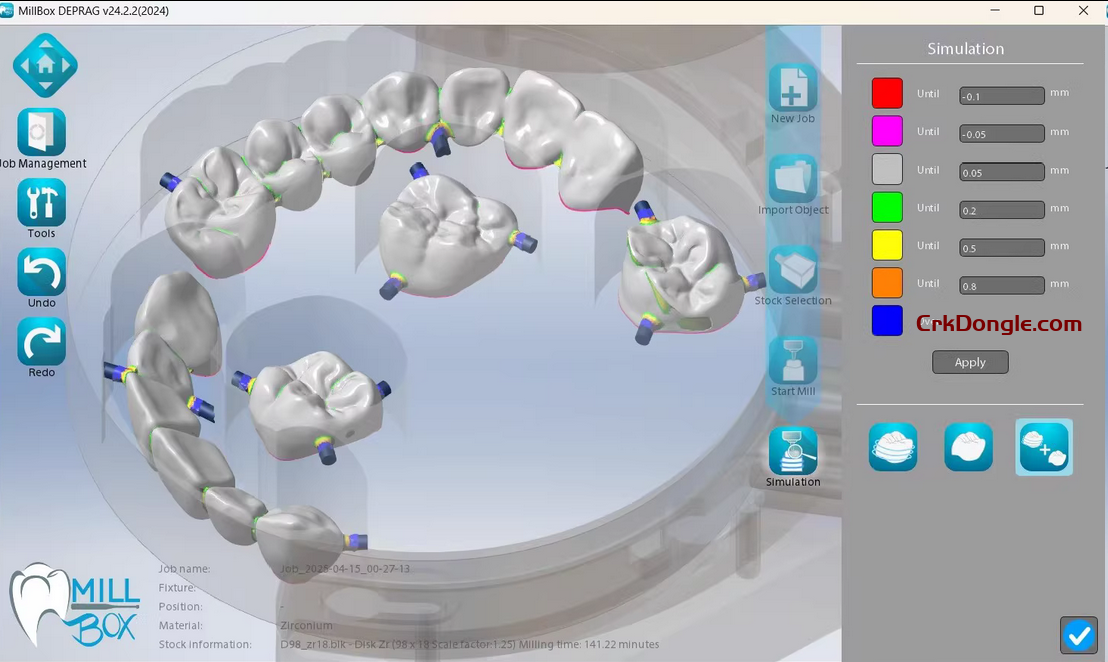Select the Tools icon
Image resolution: width=1108 pixels, height=662 pixels.
click(42, 203)
